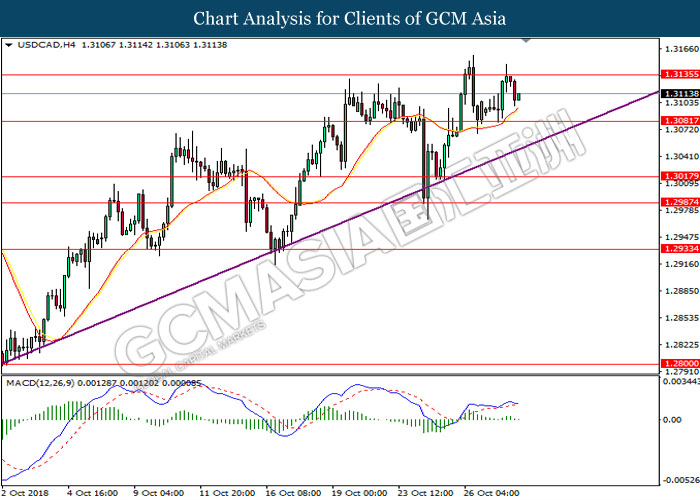Click the last green candlestick on the chart

(519, 96)
